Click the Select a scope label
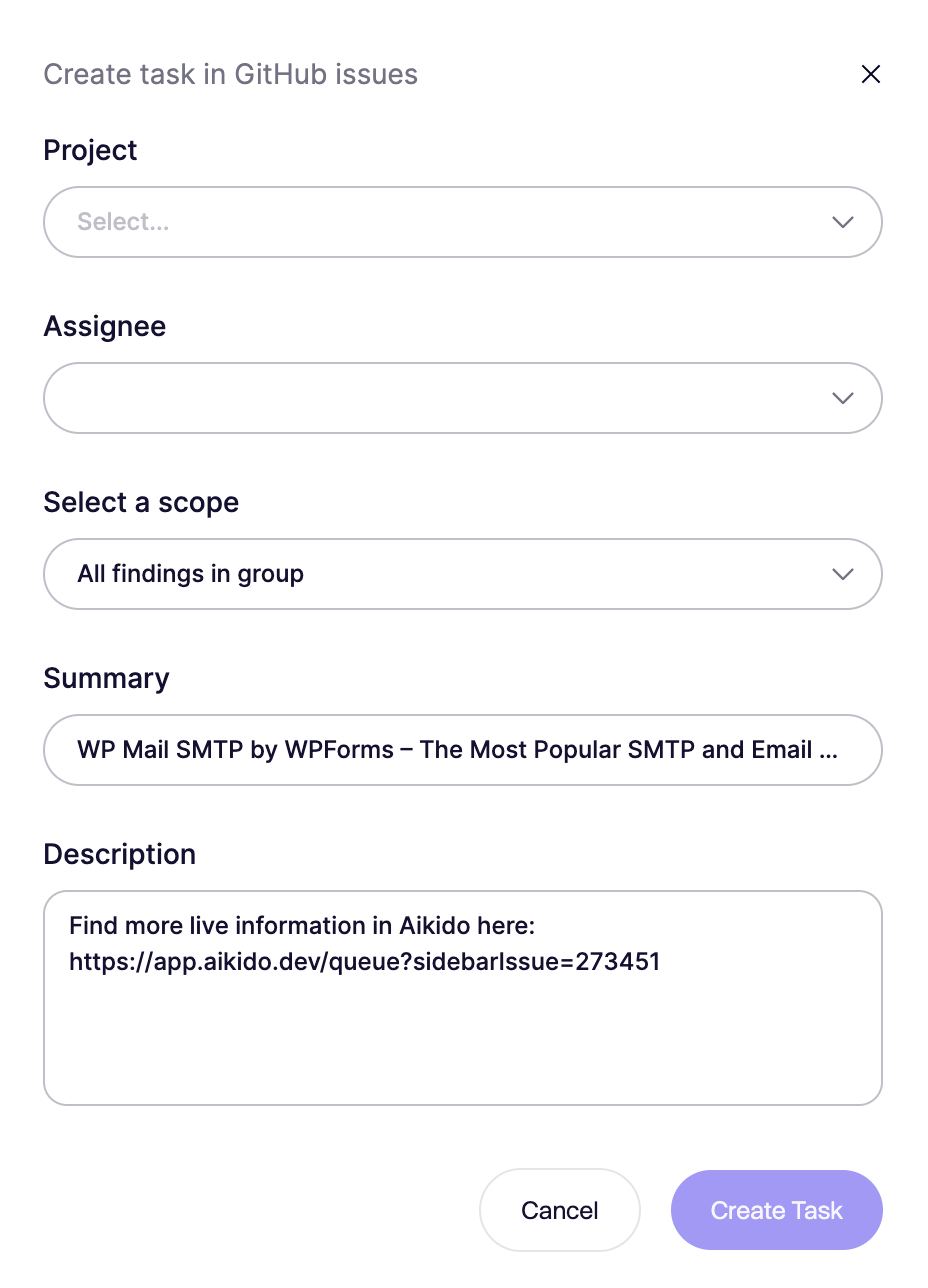Image resolution: width=928 pixels, height=1288 pixels. (141, 502)
